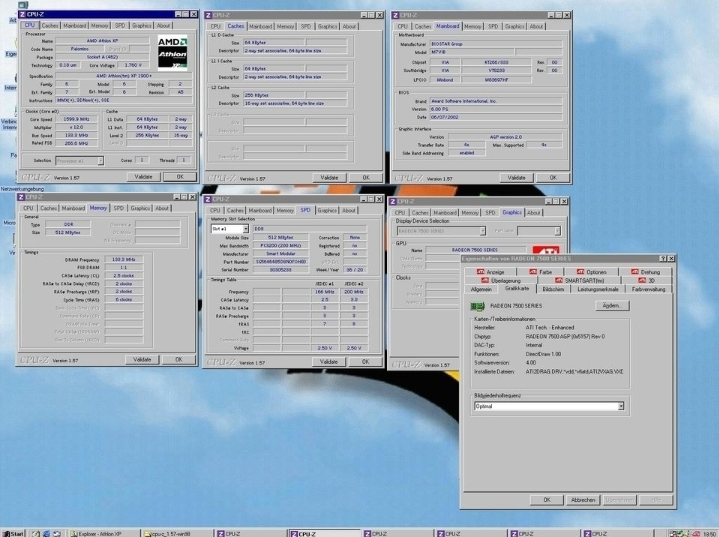Click the Ändern... button in the Radeon dialog
719x537 pixels.
(612, 305)
